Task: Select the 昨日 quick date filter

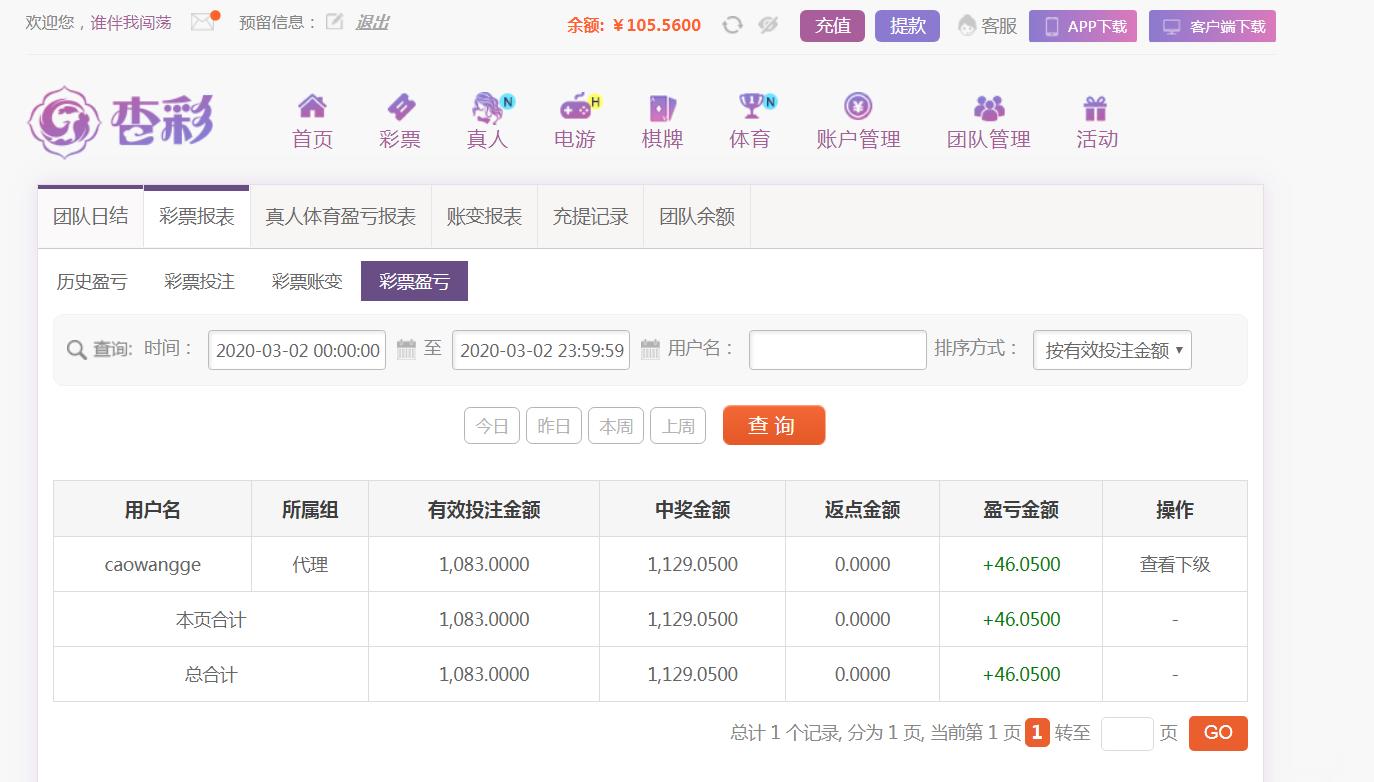Action: [554, 426]
